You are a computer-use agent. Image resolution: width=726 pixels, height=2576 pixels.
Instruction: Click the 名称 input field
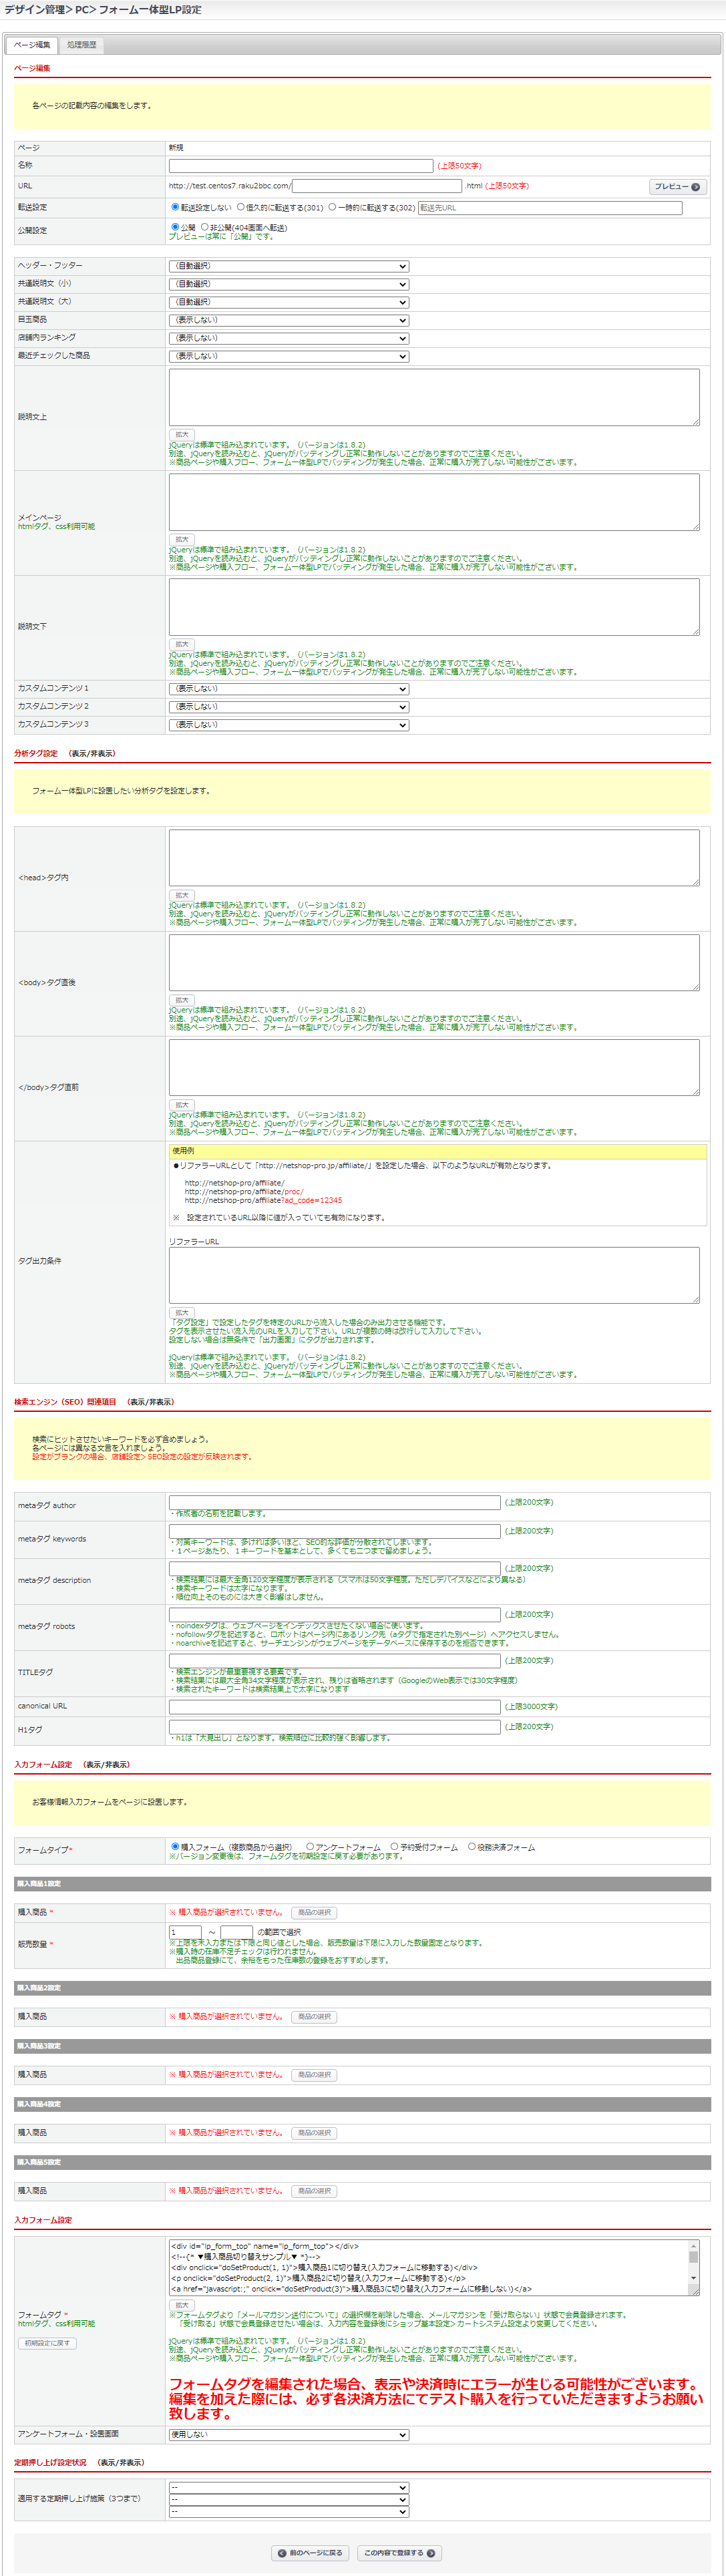301,165
